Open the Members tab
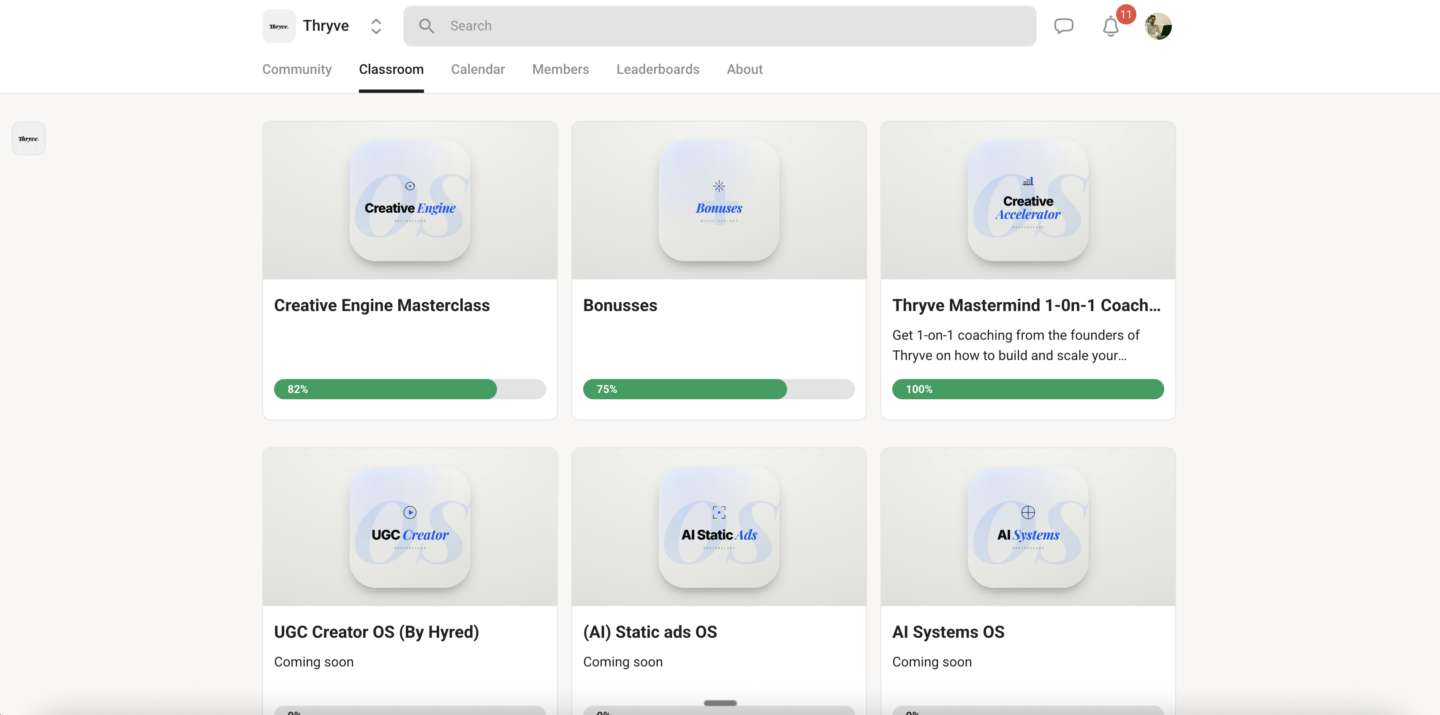The image size is (1440, 715). (x=560, y=69)
